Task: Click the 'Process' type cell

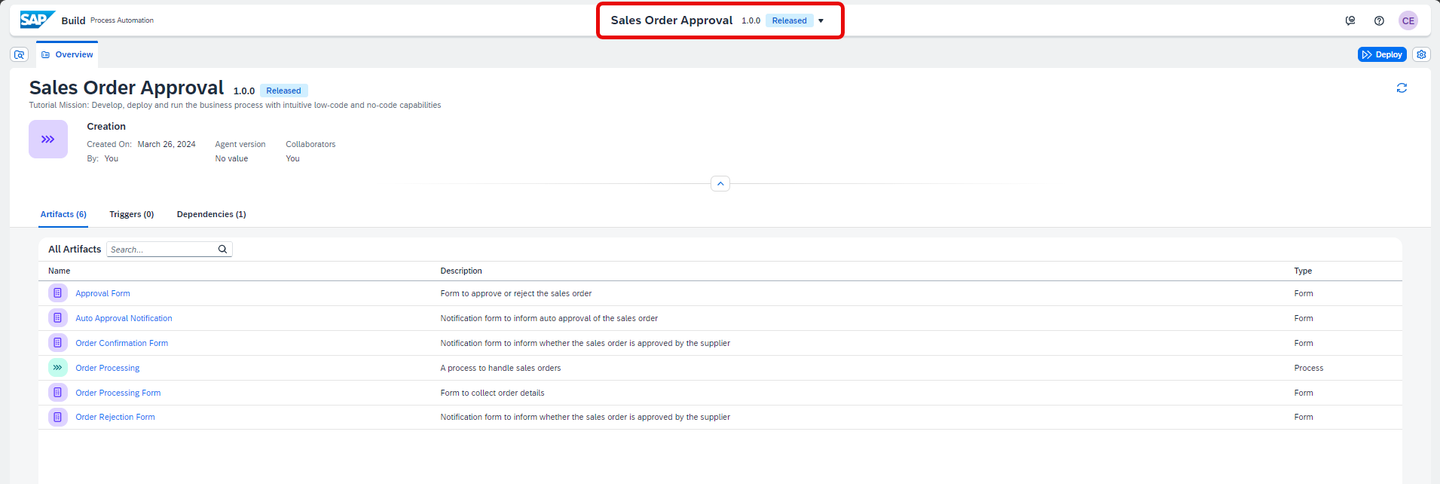Action: coord(1308,368)
